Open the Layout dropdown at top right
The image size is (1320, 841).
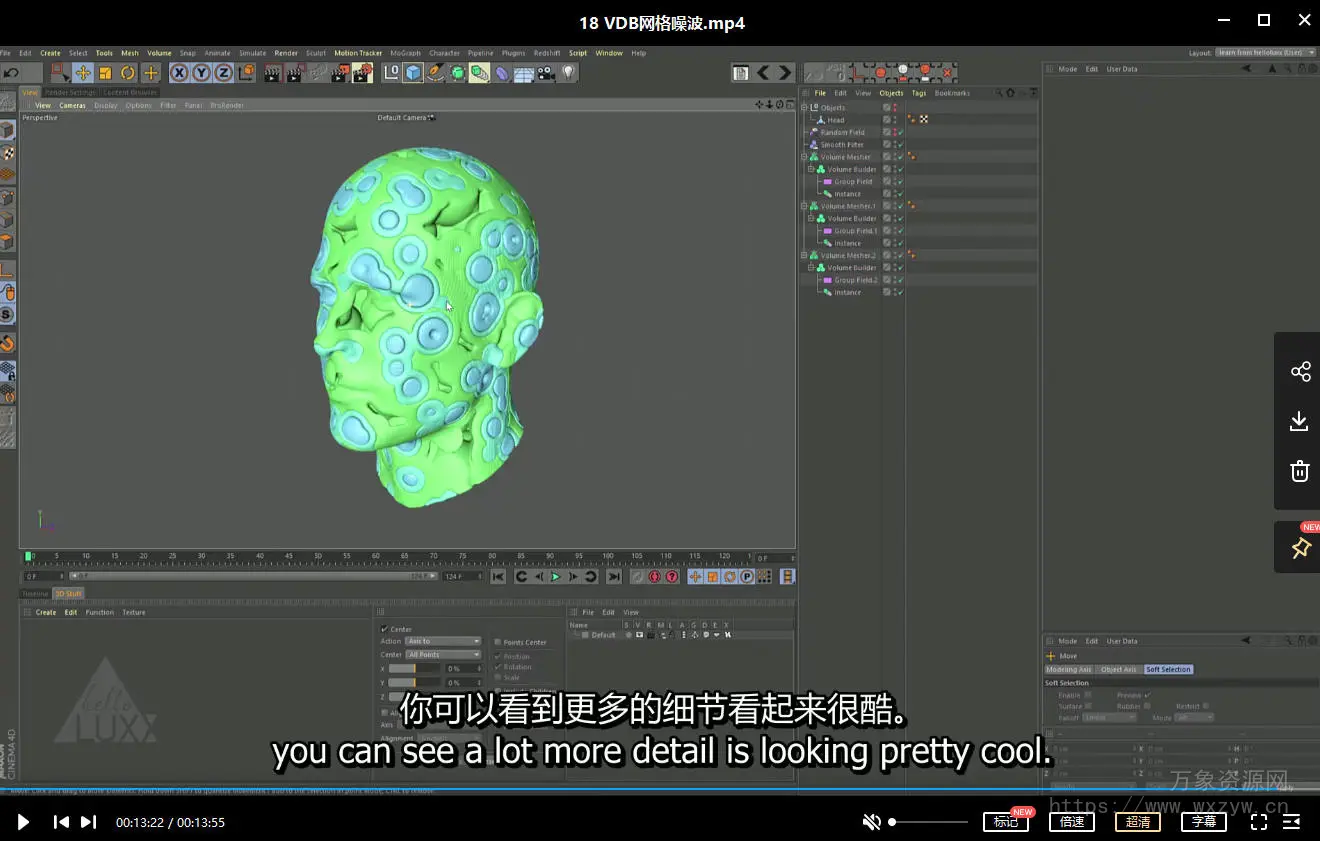[x=1266, y=53]
